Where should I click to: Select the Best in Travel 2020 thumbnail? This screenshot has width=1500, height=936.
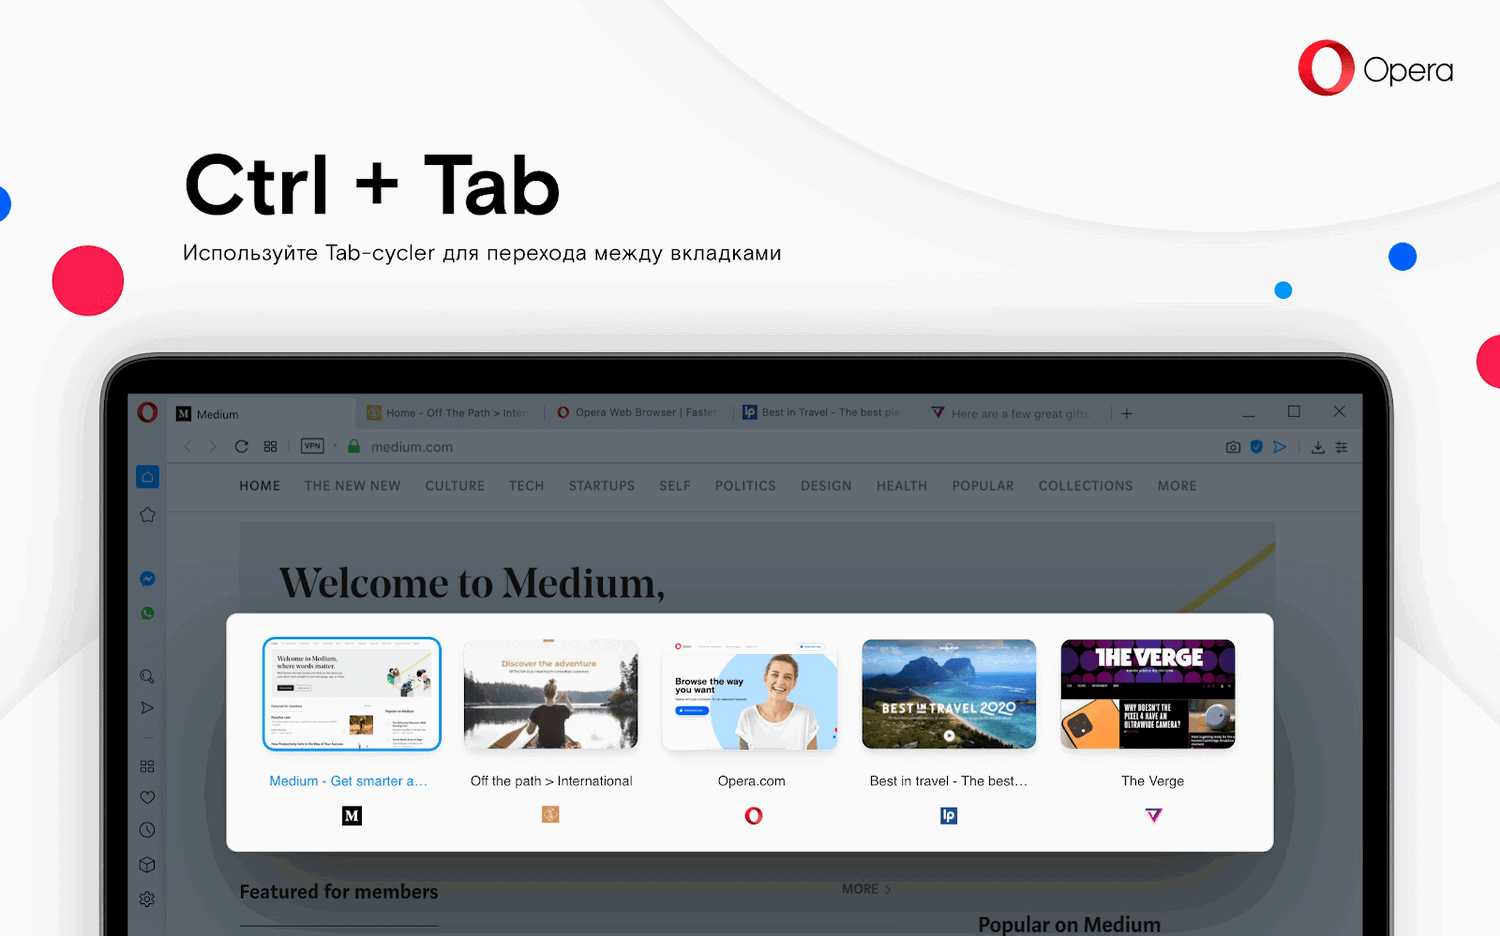[949, 694]
